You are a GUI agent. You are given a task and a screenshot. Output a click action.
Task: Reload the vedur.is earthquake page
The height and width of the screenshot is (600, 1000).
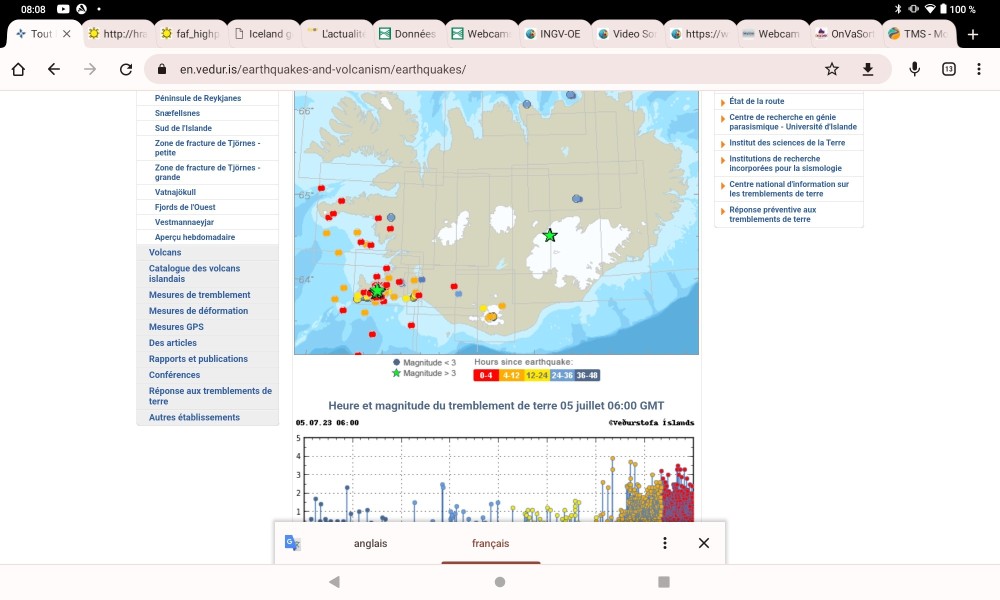pyautogui.click(x=124, y=70)
